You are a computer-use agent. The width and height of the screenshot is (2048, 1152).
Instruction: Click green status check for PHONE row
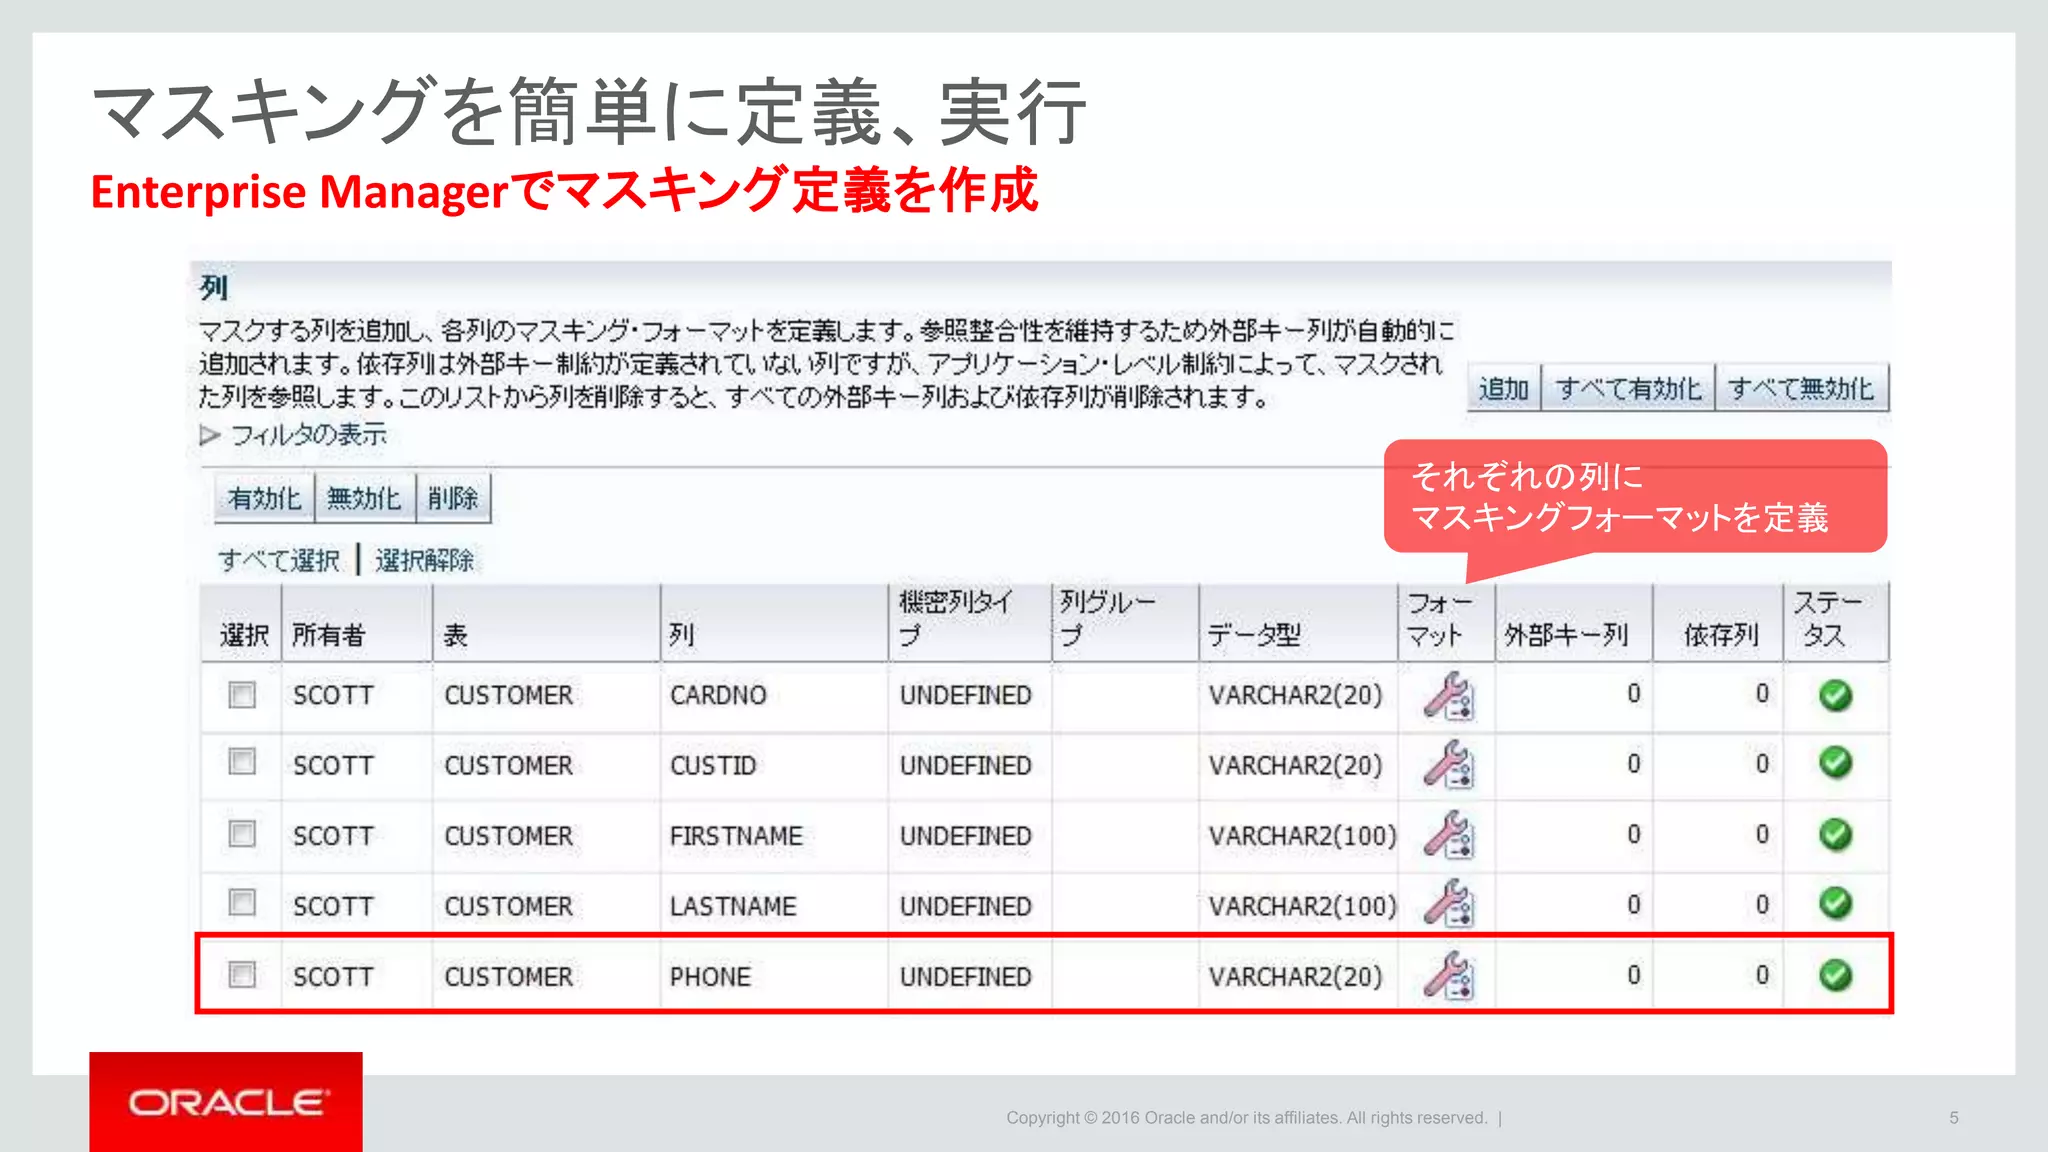1835,975
